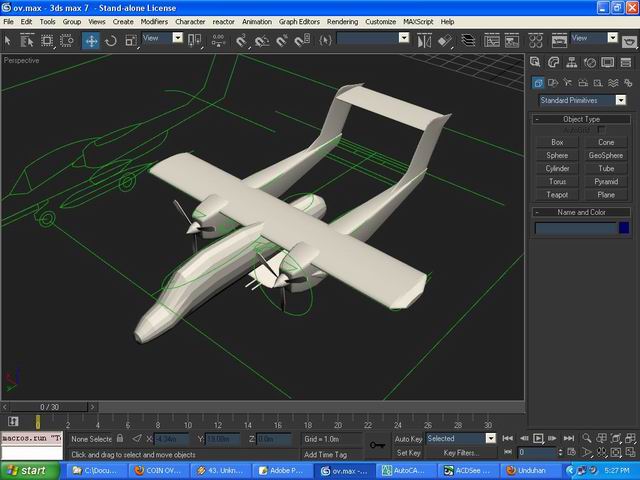
Task: Activate Select and Rotate tool
Action: (111, 40)
